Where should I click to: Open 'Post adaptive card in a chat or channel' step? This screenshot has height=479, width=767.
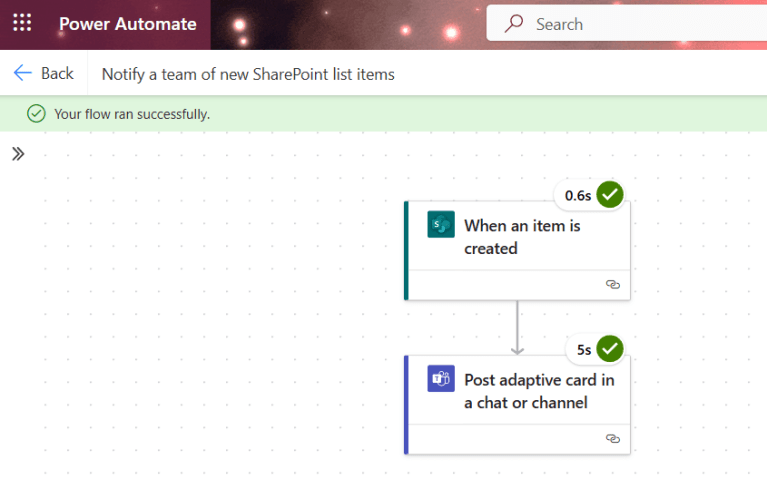(x=518, y=405)
